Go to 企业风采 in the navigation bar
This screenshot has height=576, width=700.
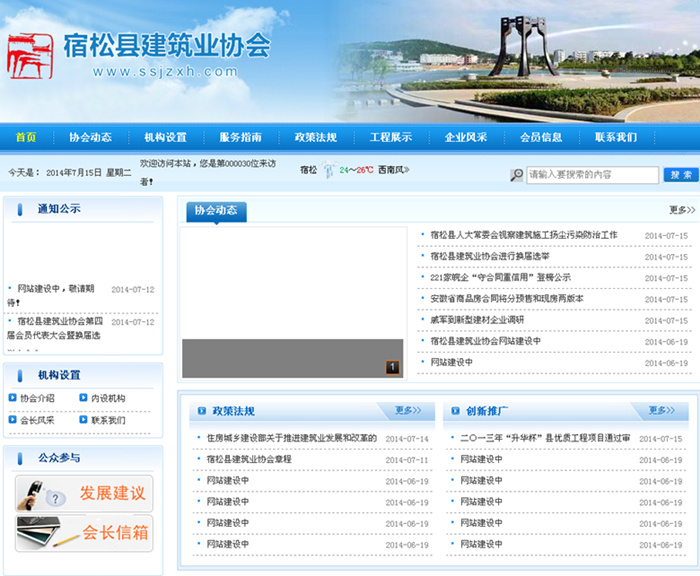(x=465, y=137)
